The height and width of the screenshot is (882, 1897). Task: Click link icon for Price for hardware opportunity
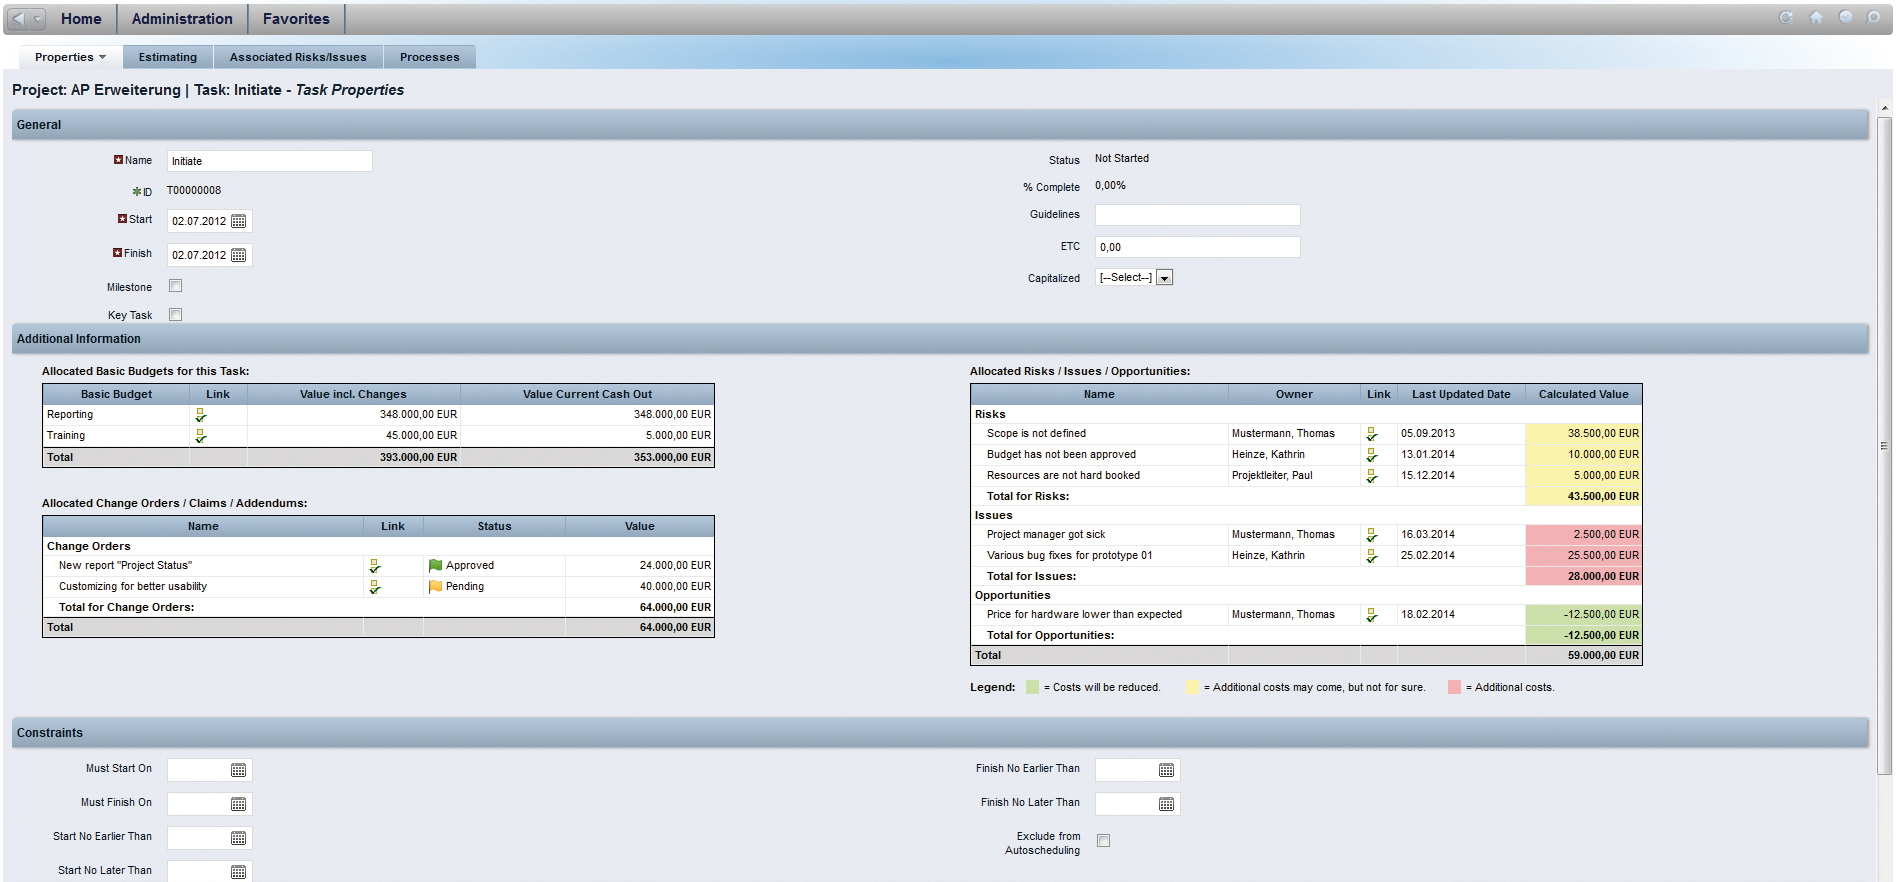(x=1372, y=615)
